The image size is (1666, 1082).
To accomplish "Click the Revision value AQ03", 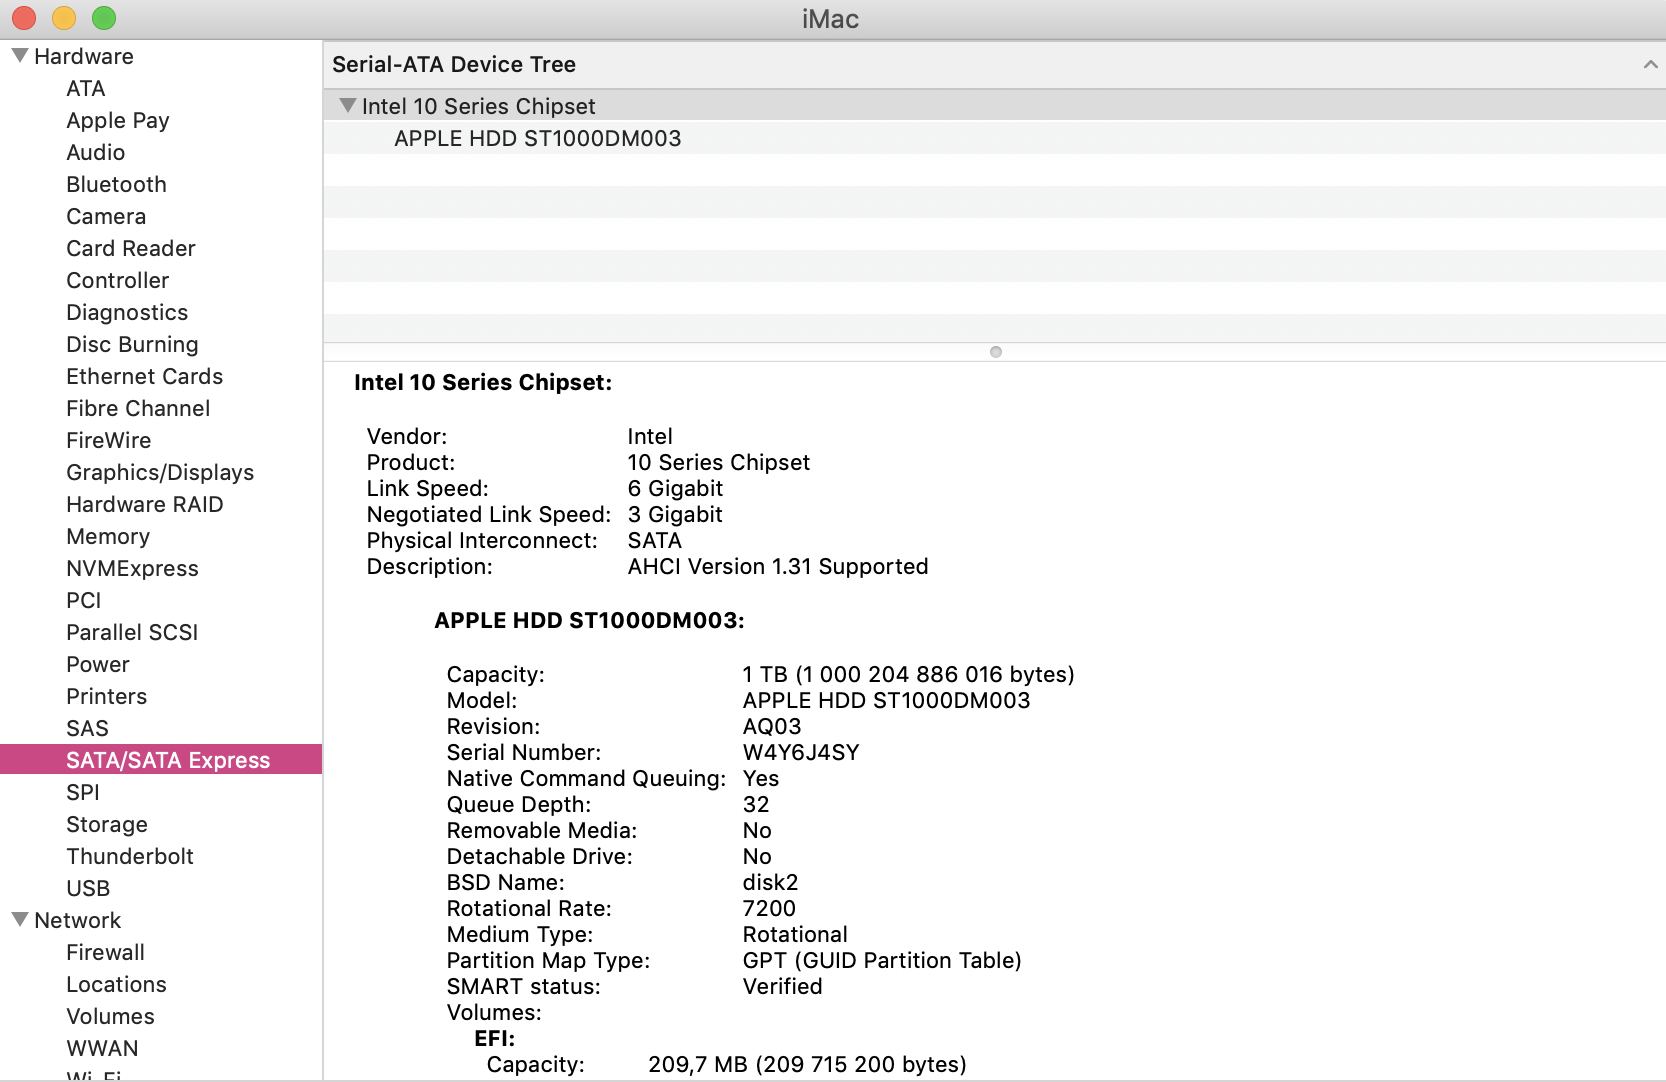I will 772,726.
